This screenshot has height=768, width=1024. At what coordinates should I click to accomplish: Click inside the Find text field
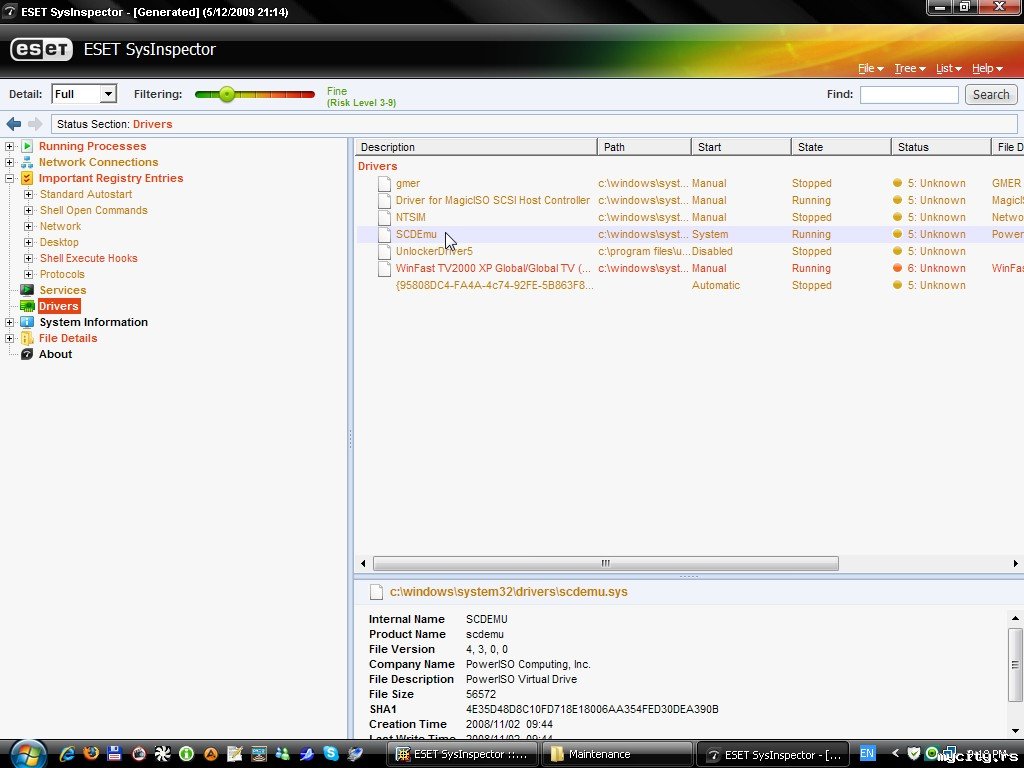click(x=908, y=95)
